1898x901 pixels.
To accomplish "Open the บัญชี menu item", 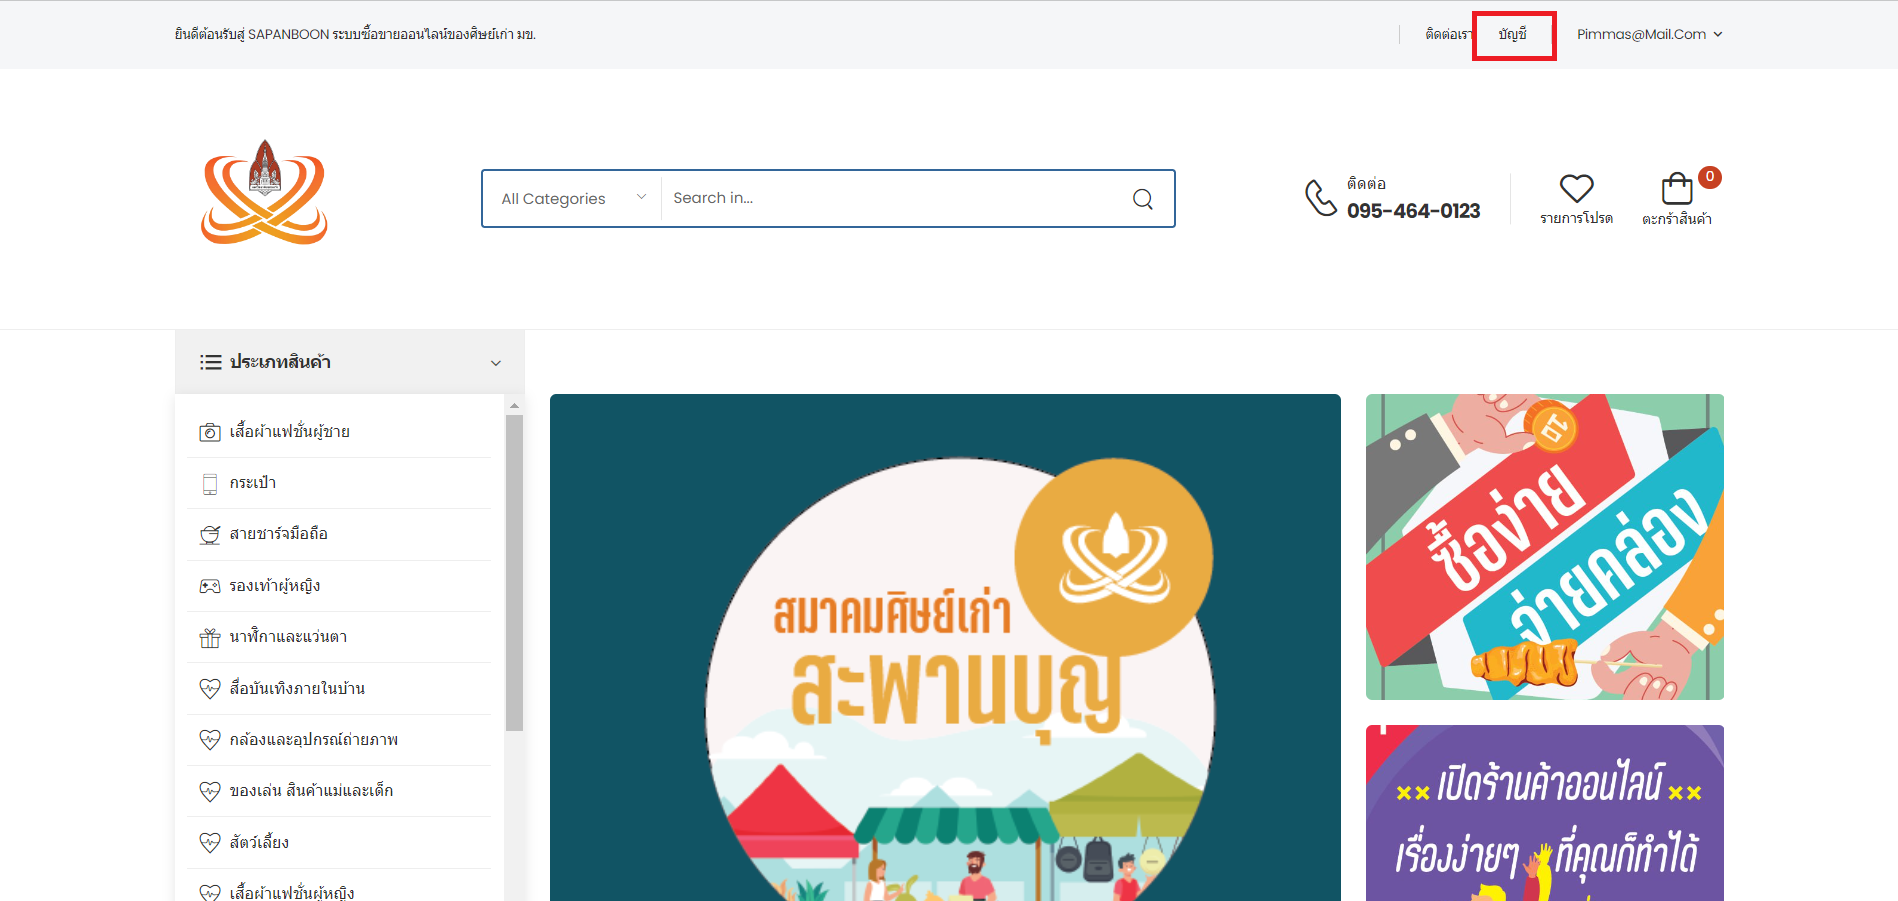I will [x=1512, y=35].
